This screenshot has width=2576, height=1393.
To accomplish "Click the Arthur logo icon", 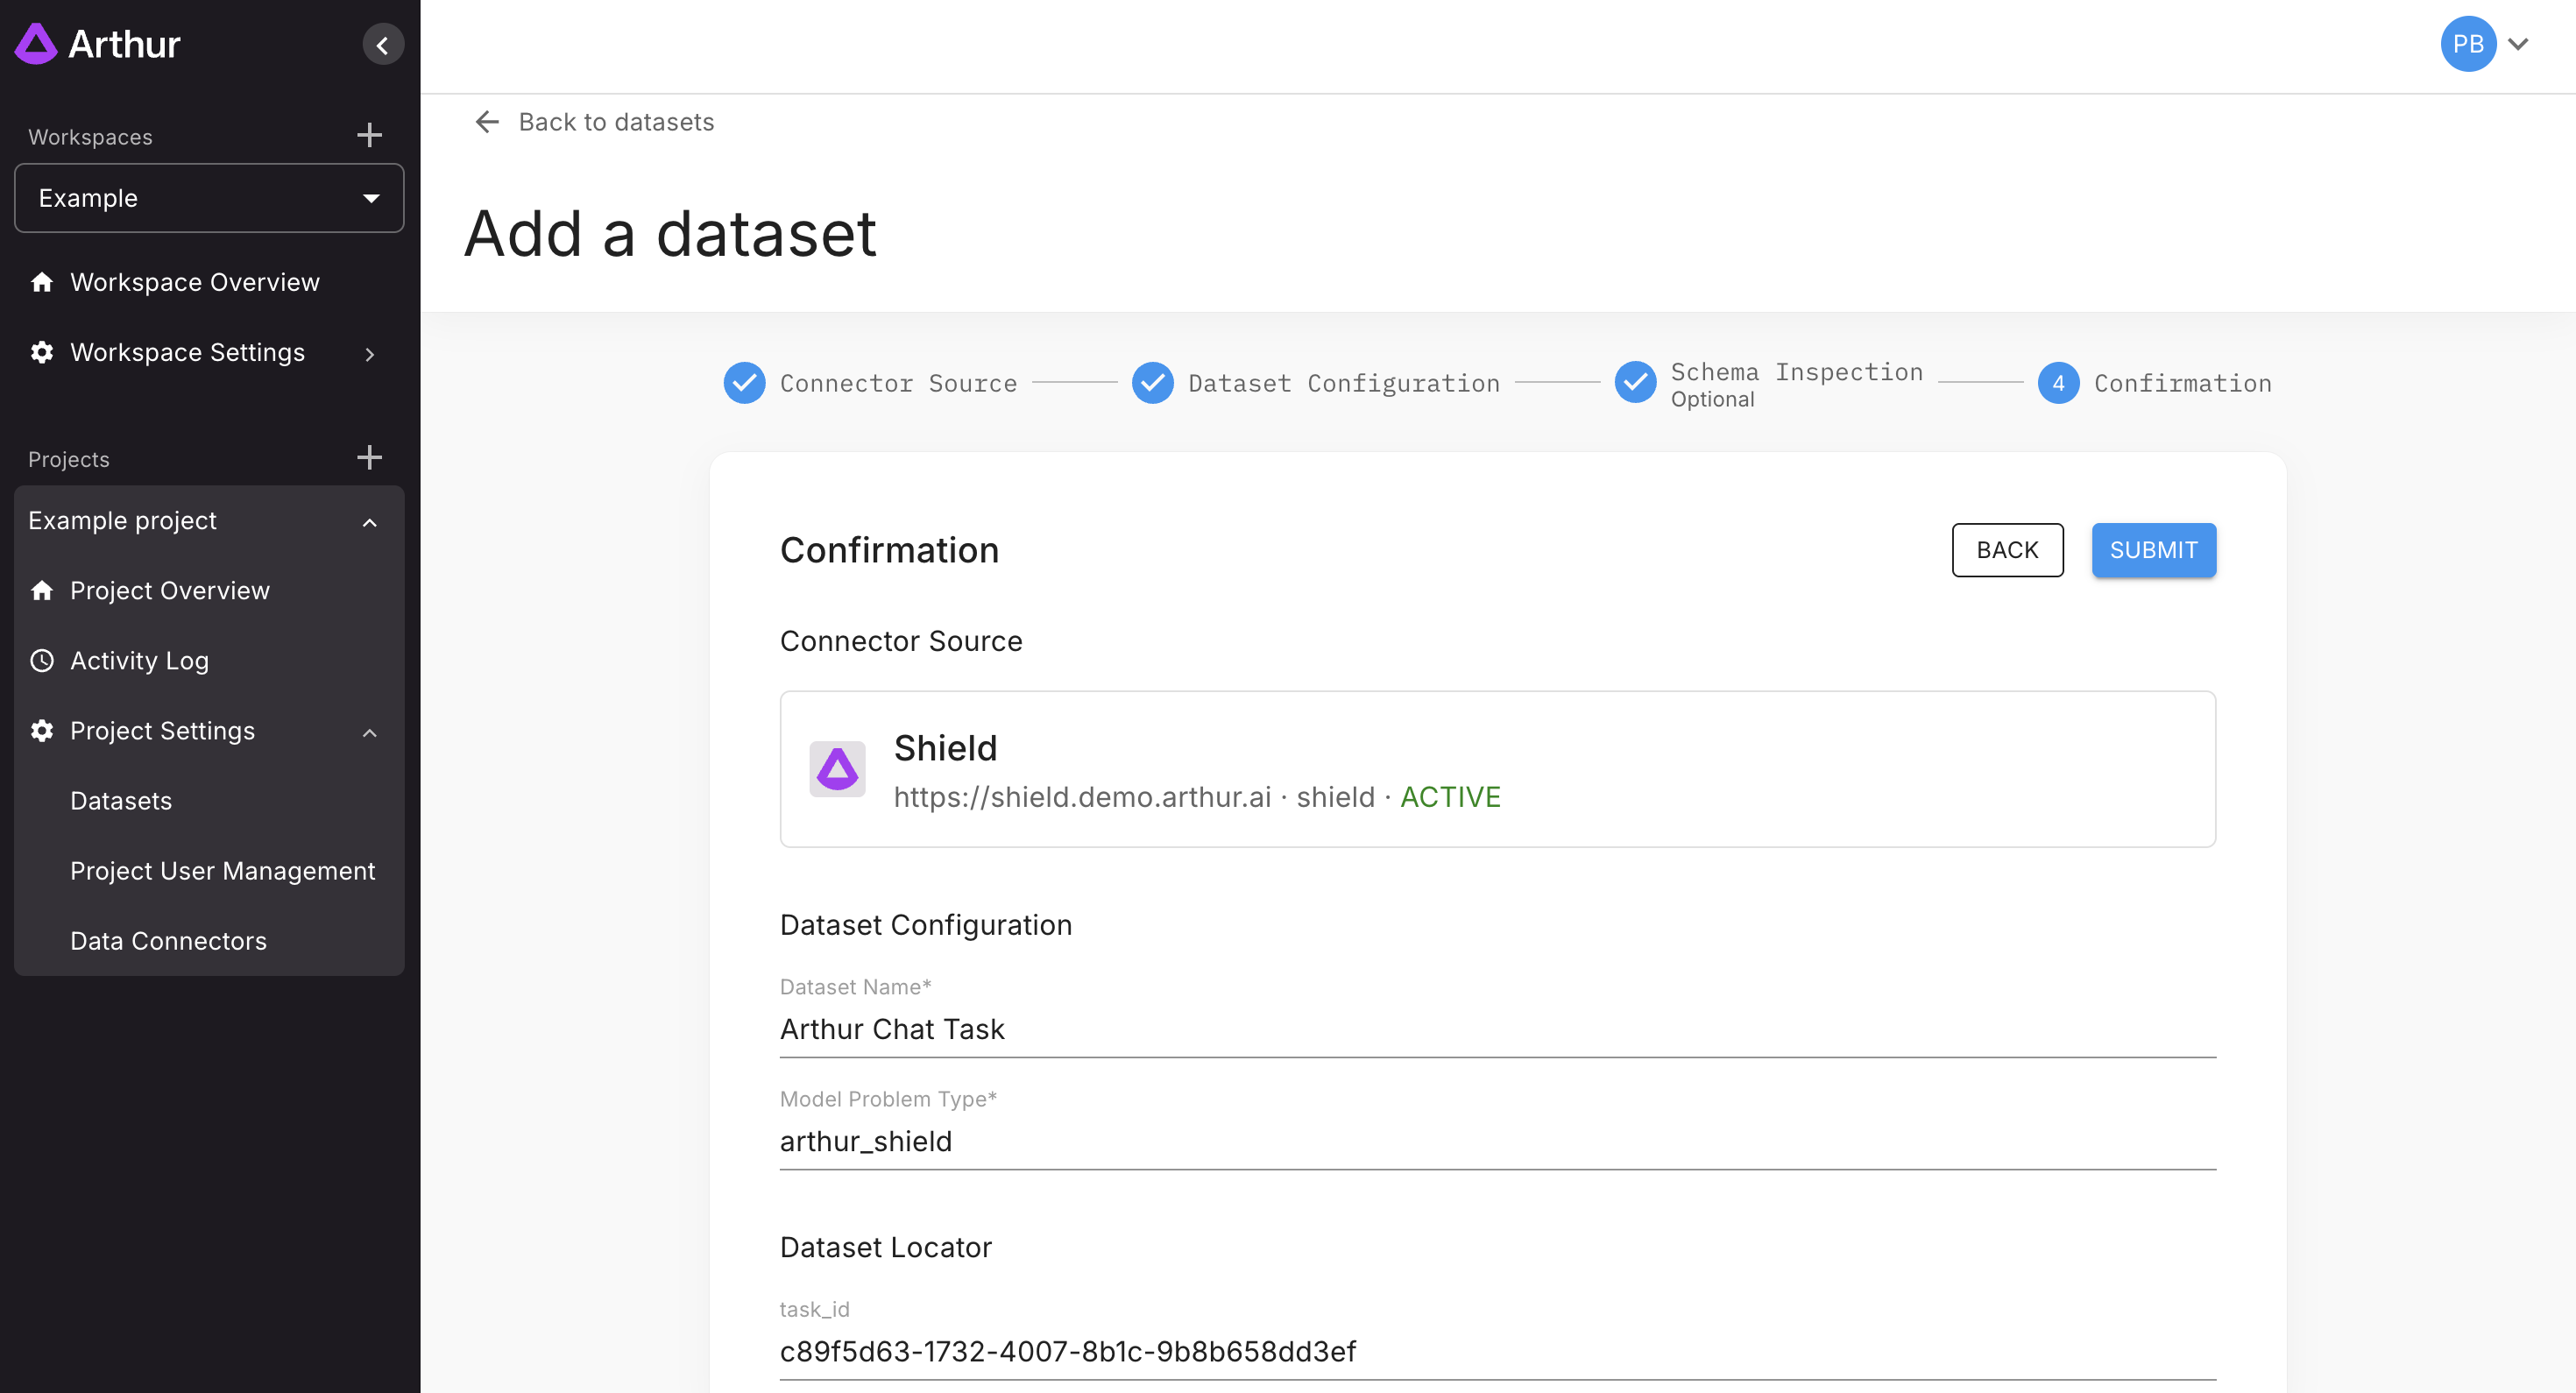I will pyautogui.click(x=36, y=44).
